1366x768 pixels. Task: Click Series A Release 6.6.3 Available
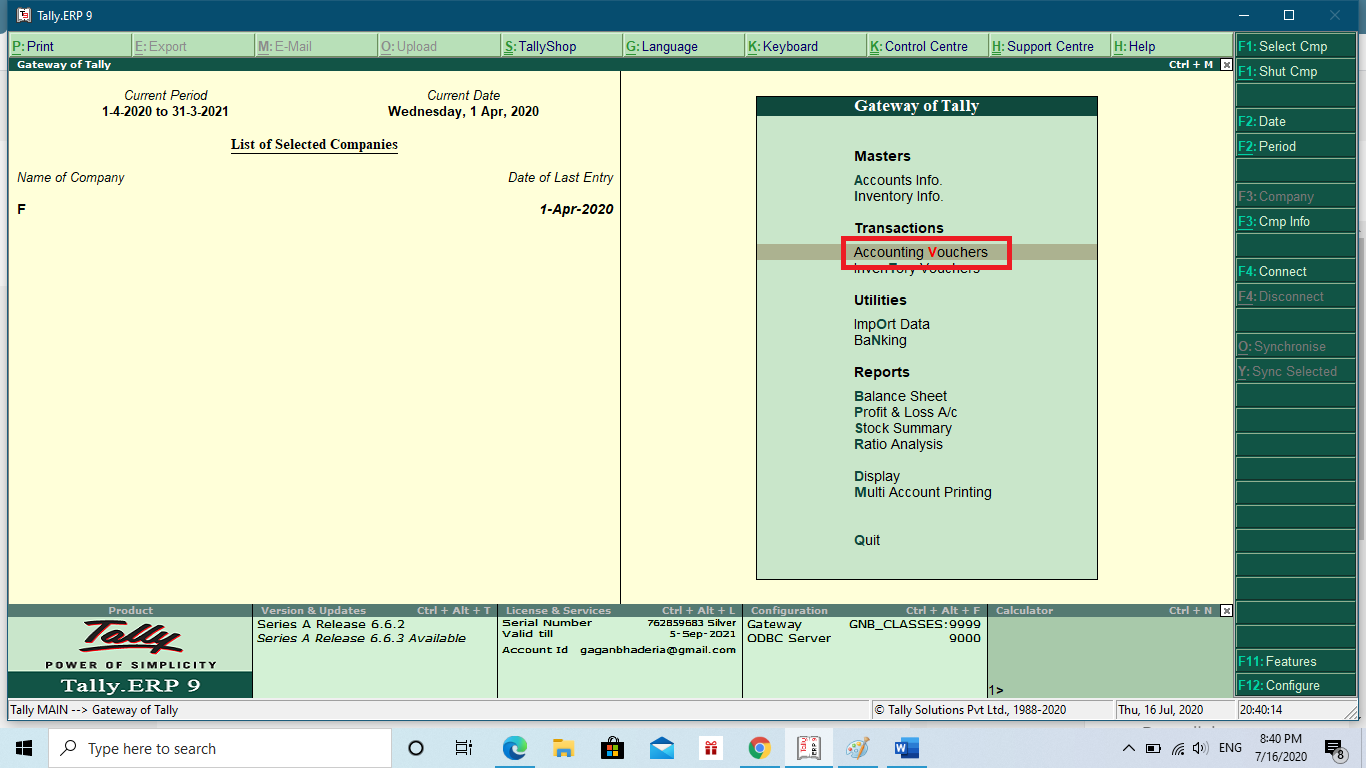click(x=361, y=638)
